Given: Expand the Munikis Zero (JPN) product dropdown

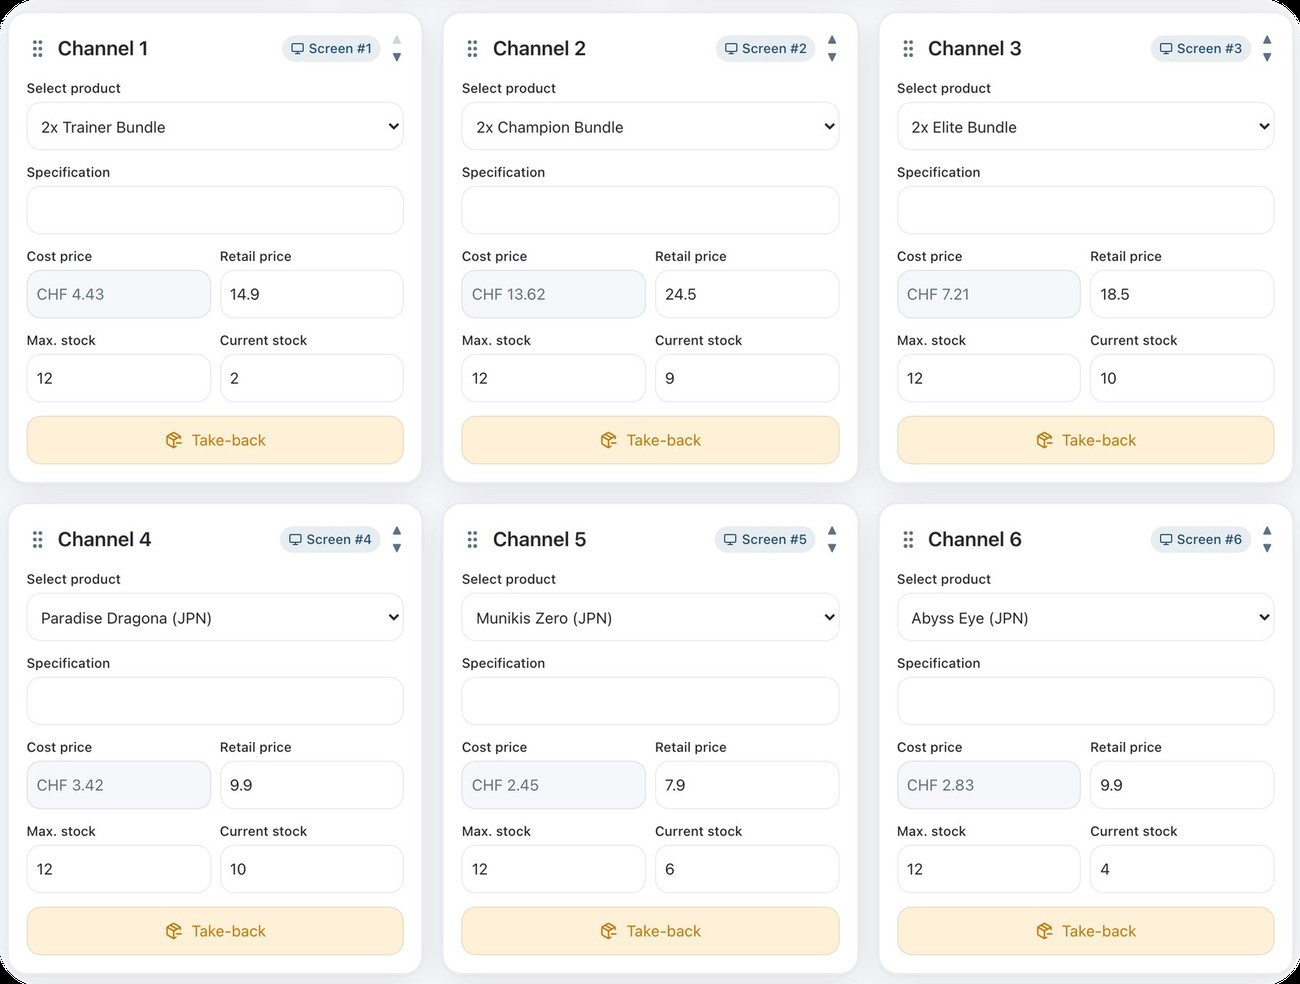Looking at the screenshot, I should tap(650, 617).
